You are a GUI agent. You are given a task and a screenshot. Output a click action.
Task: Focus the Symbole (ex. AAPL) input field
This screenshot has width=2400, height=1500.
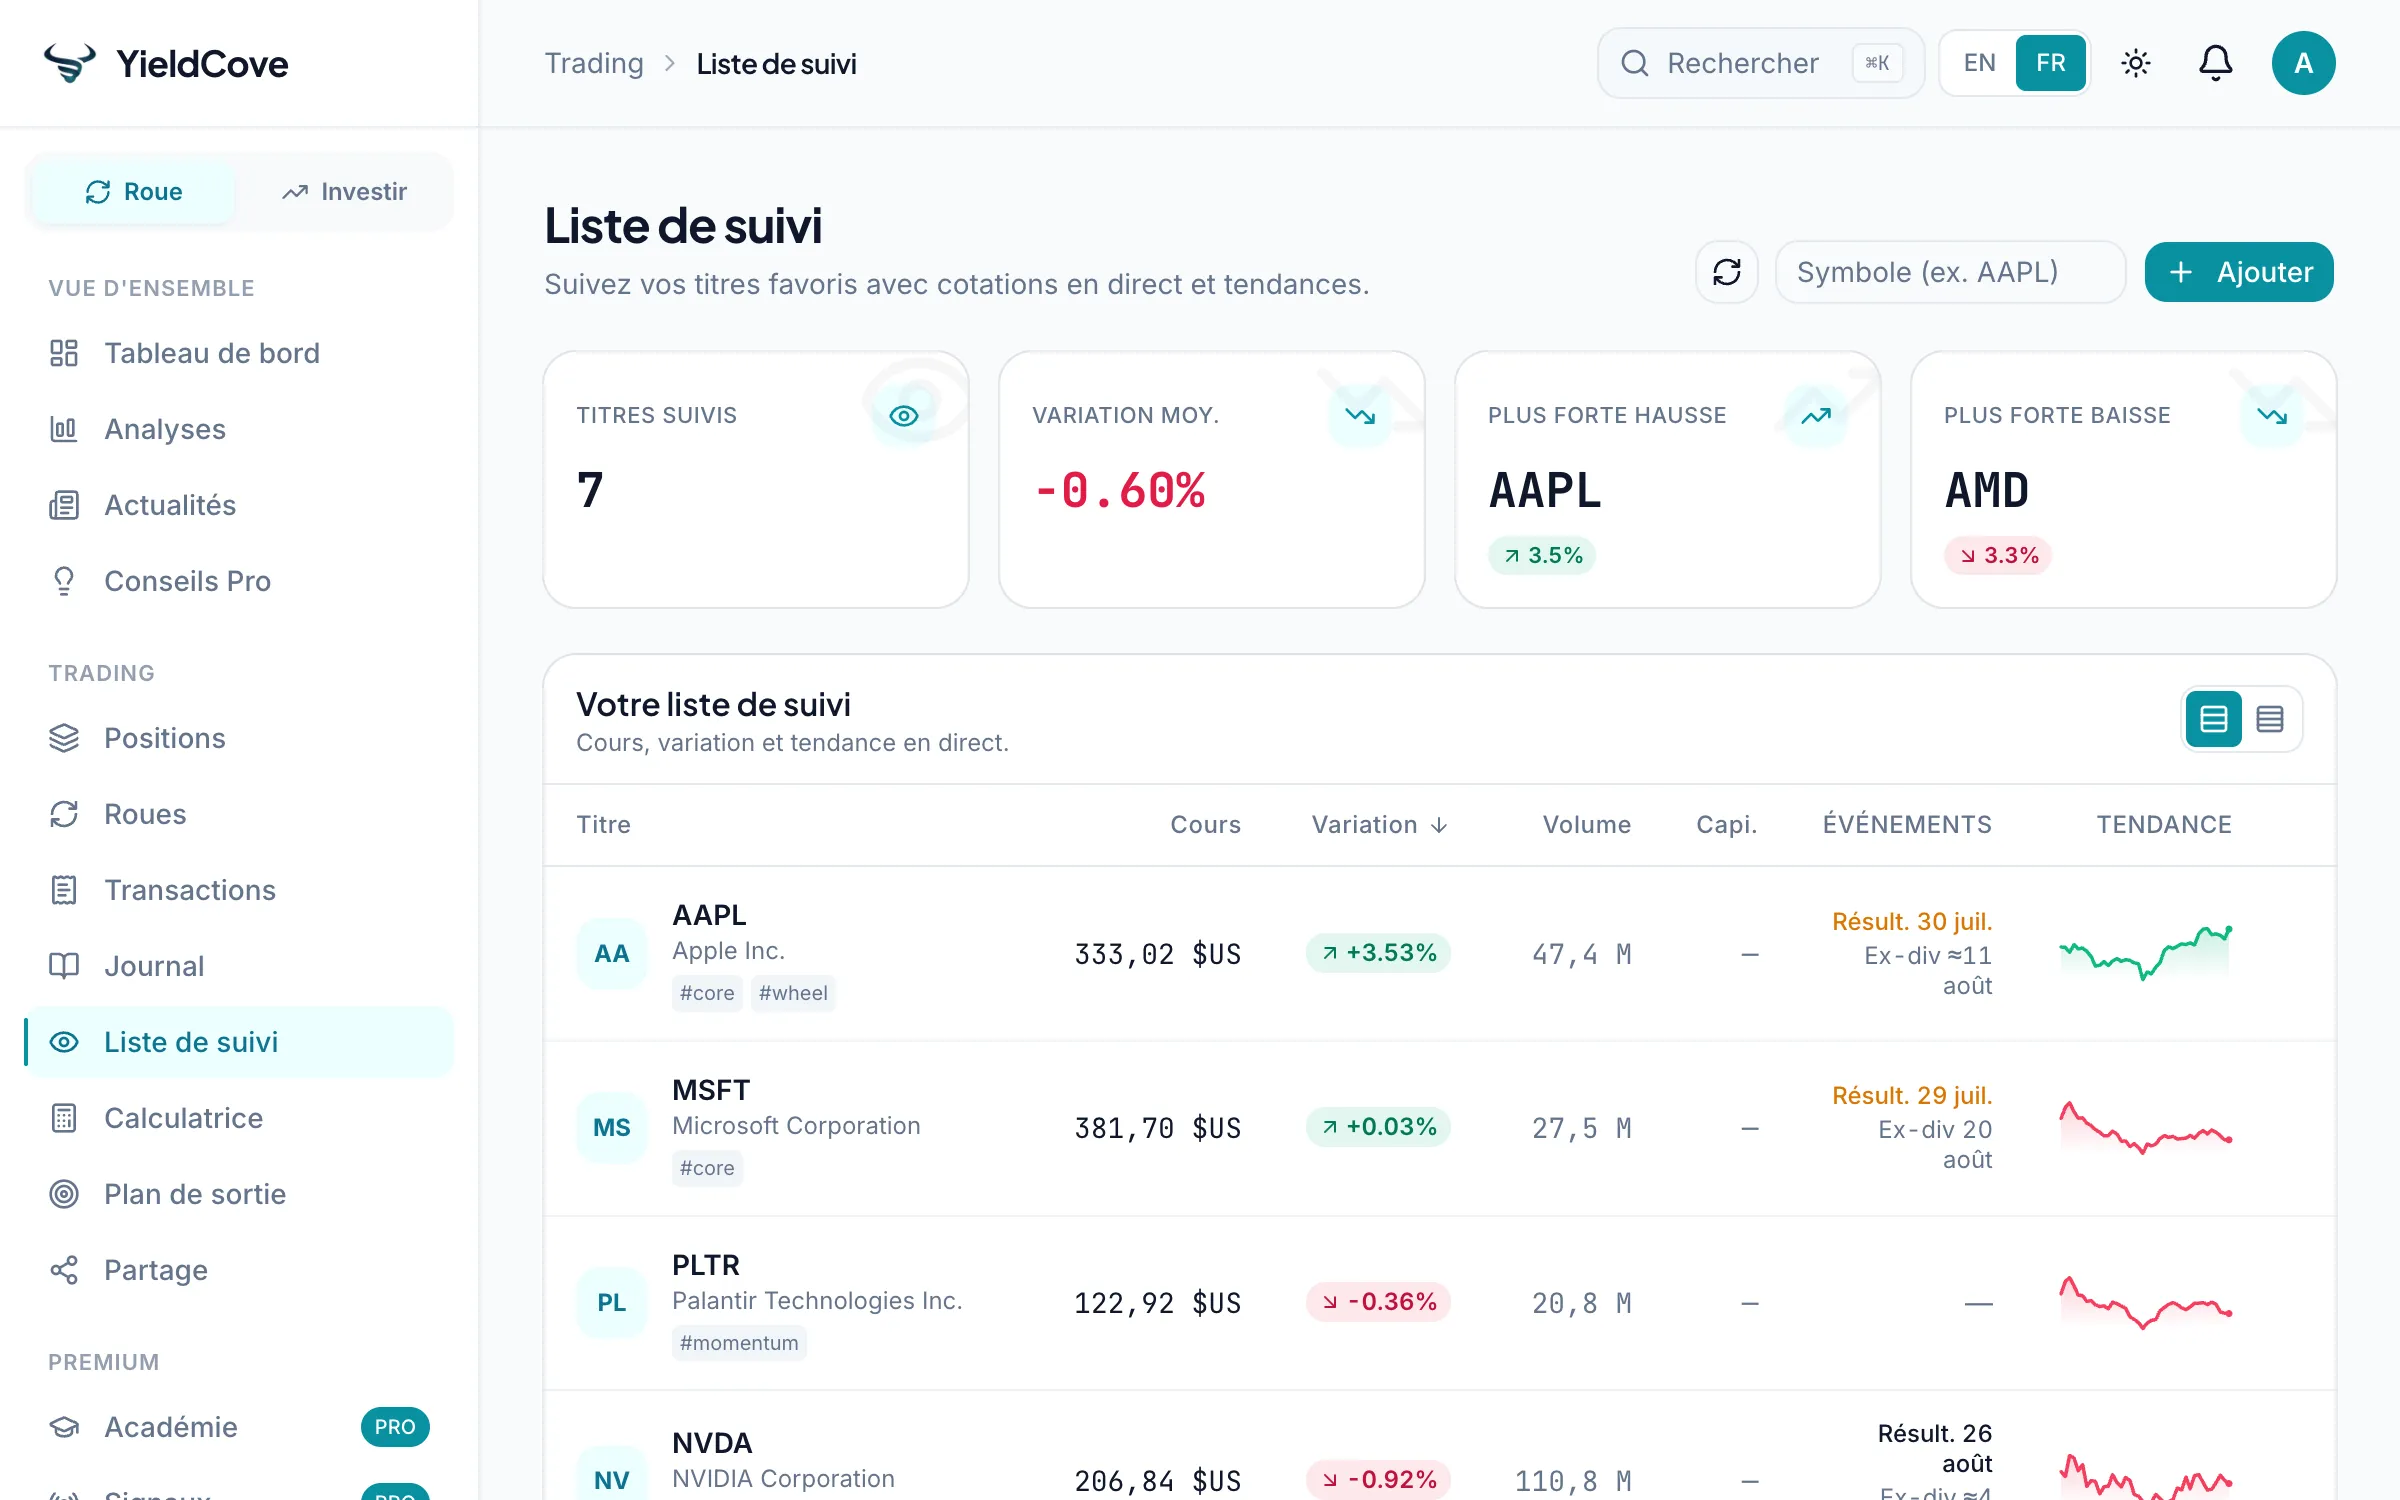[x=1950, y=272]
